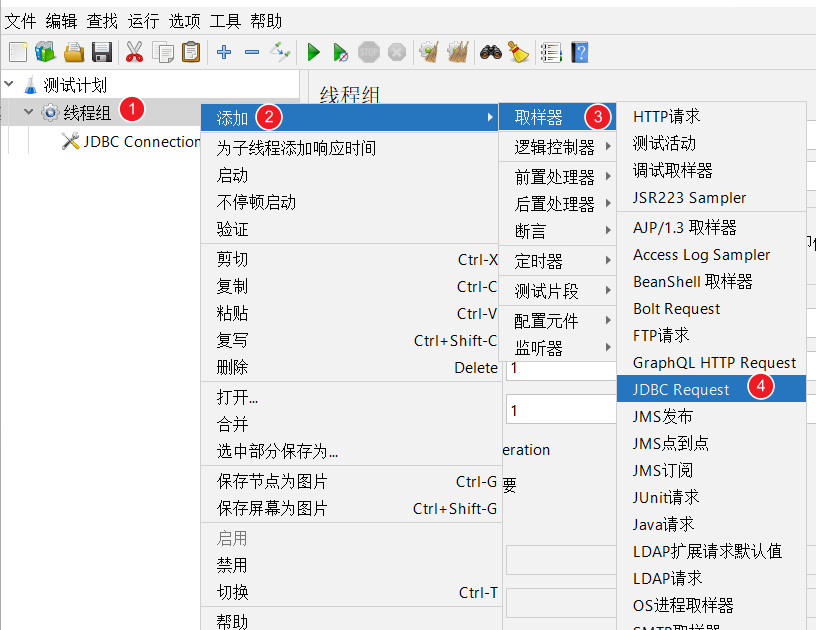Select 禁用 in context menu

point(349,565)
